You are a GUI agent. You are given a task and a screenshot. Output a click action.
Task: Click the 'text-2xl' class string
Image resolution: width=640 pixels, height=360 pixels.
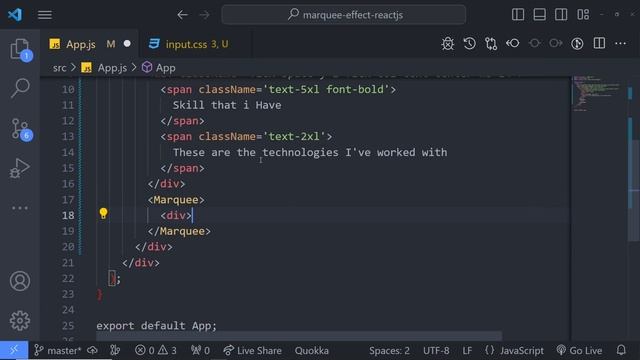(294, 136)
